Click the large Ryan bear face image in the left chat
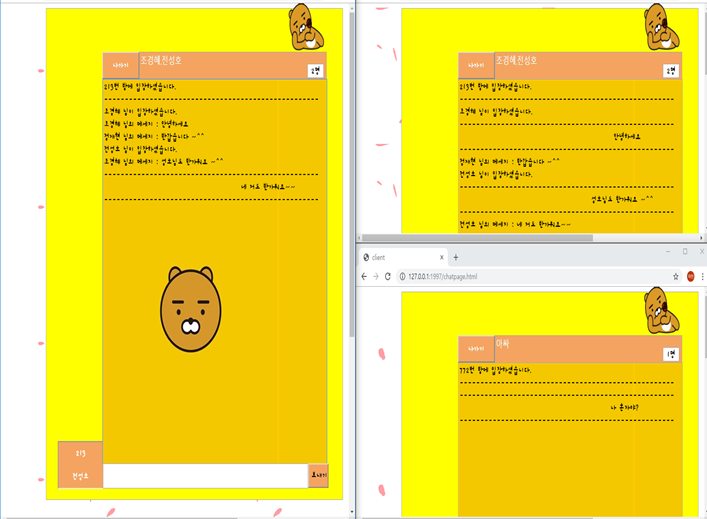The image size is (707, 519). coord(191,309)
